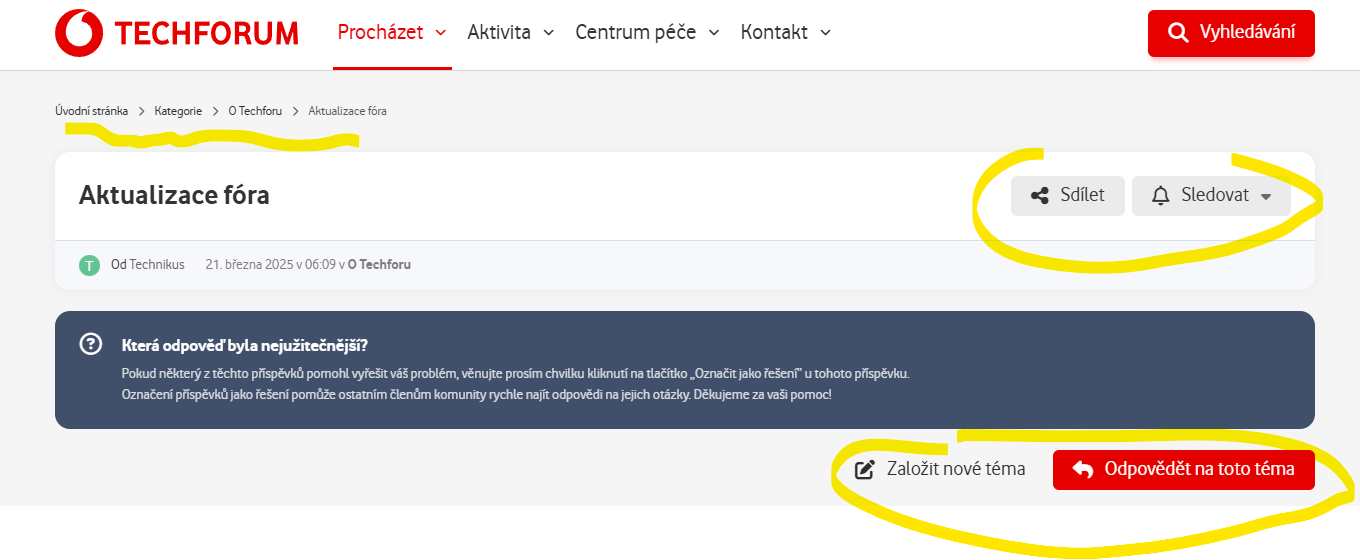The width and height of the screenshot is (1360, 560).
Task: Click the reply arrow icon
Action: click(x=1082, y=469)
